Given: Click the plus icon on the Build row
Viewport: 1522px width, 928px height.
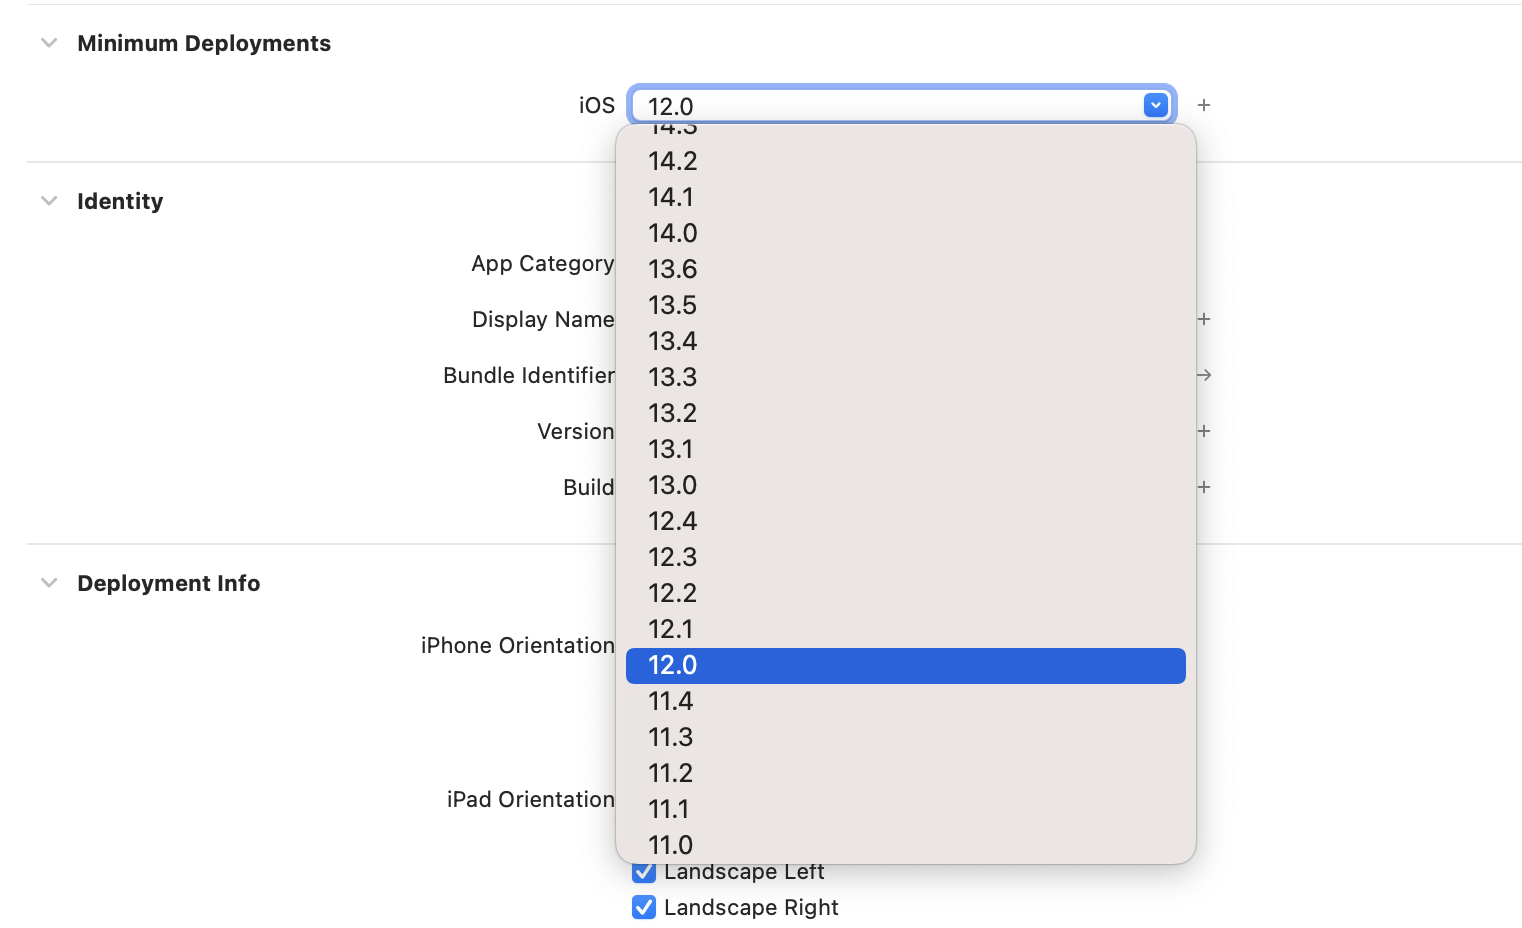Looking at the screenshot, I should pos(1204,487).
